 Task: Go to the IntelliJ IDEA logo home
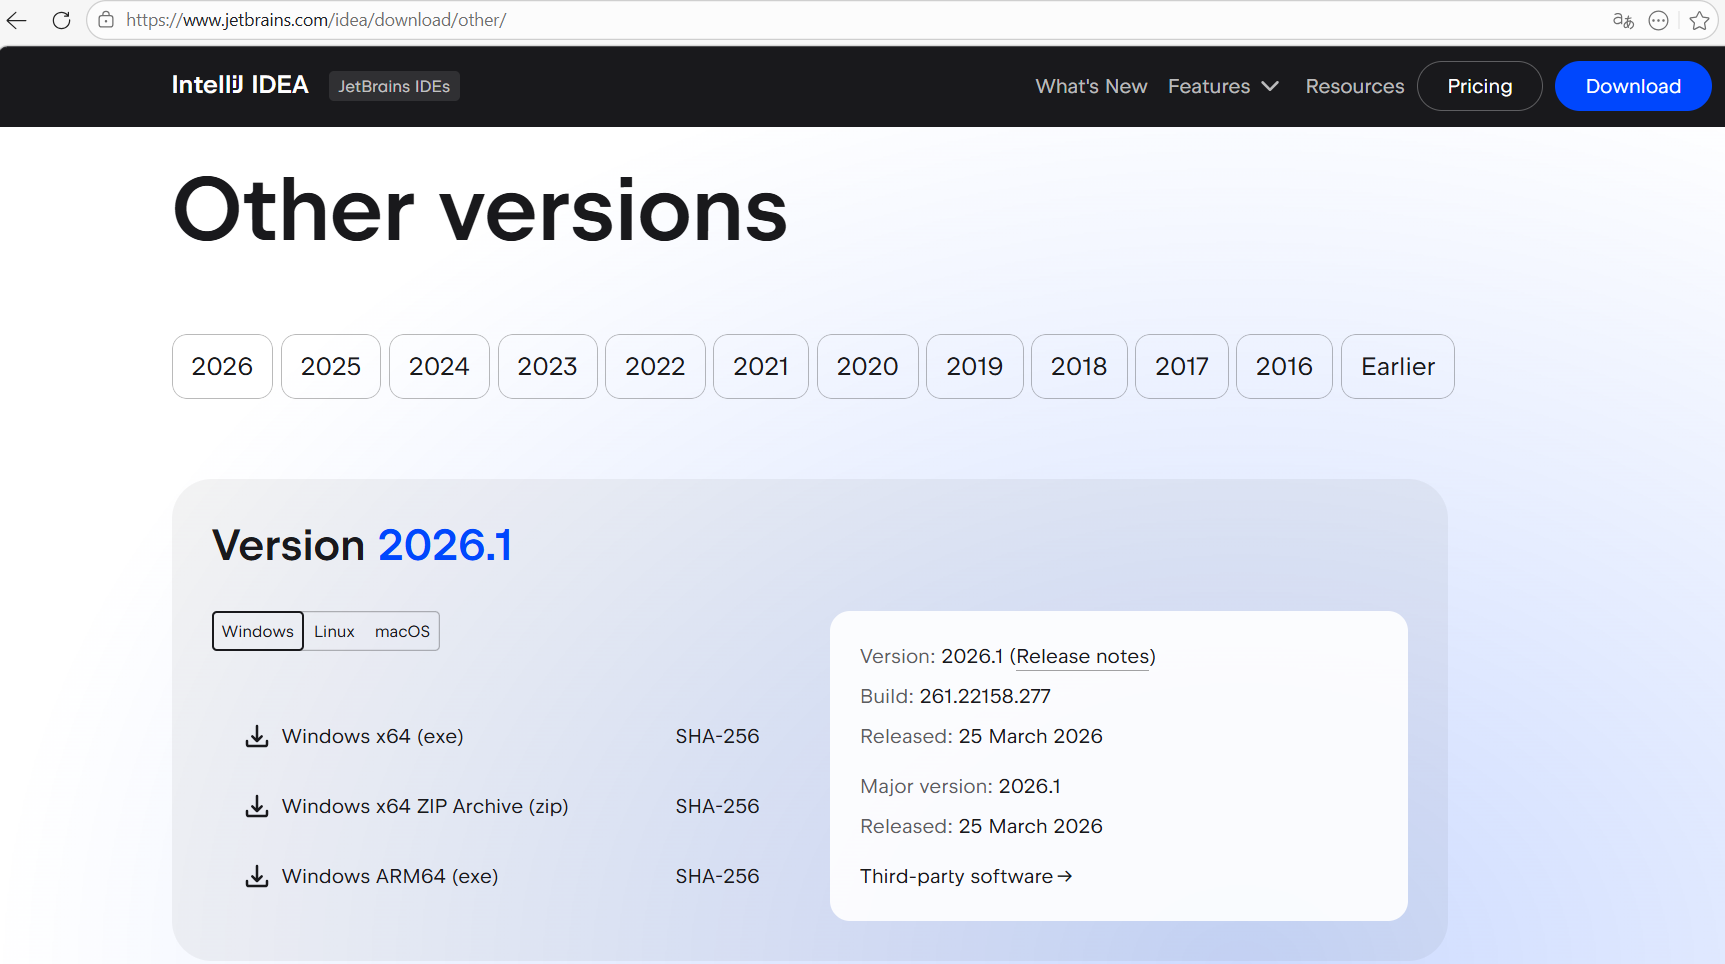(x=240, y=85)
